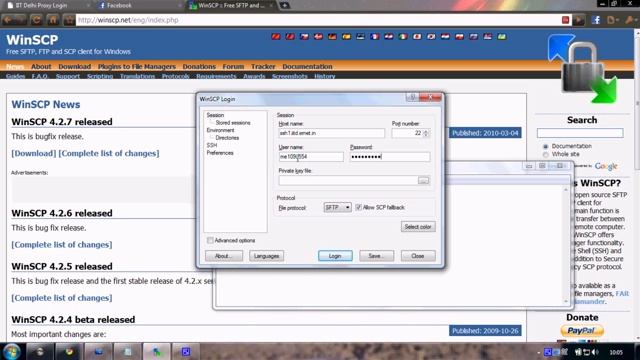640x360 pixels.
Task: Click the Select color button
Action: pyautogui.click(x=418, y=227)
